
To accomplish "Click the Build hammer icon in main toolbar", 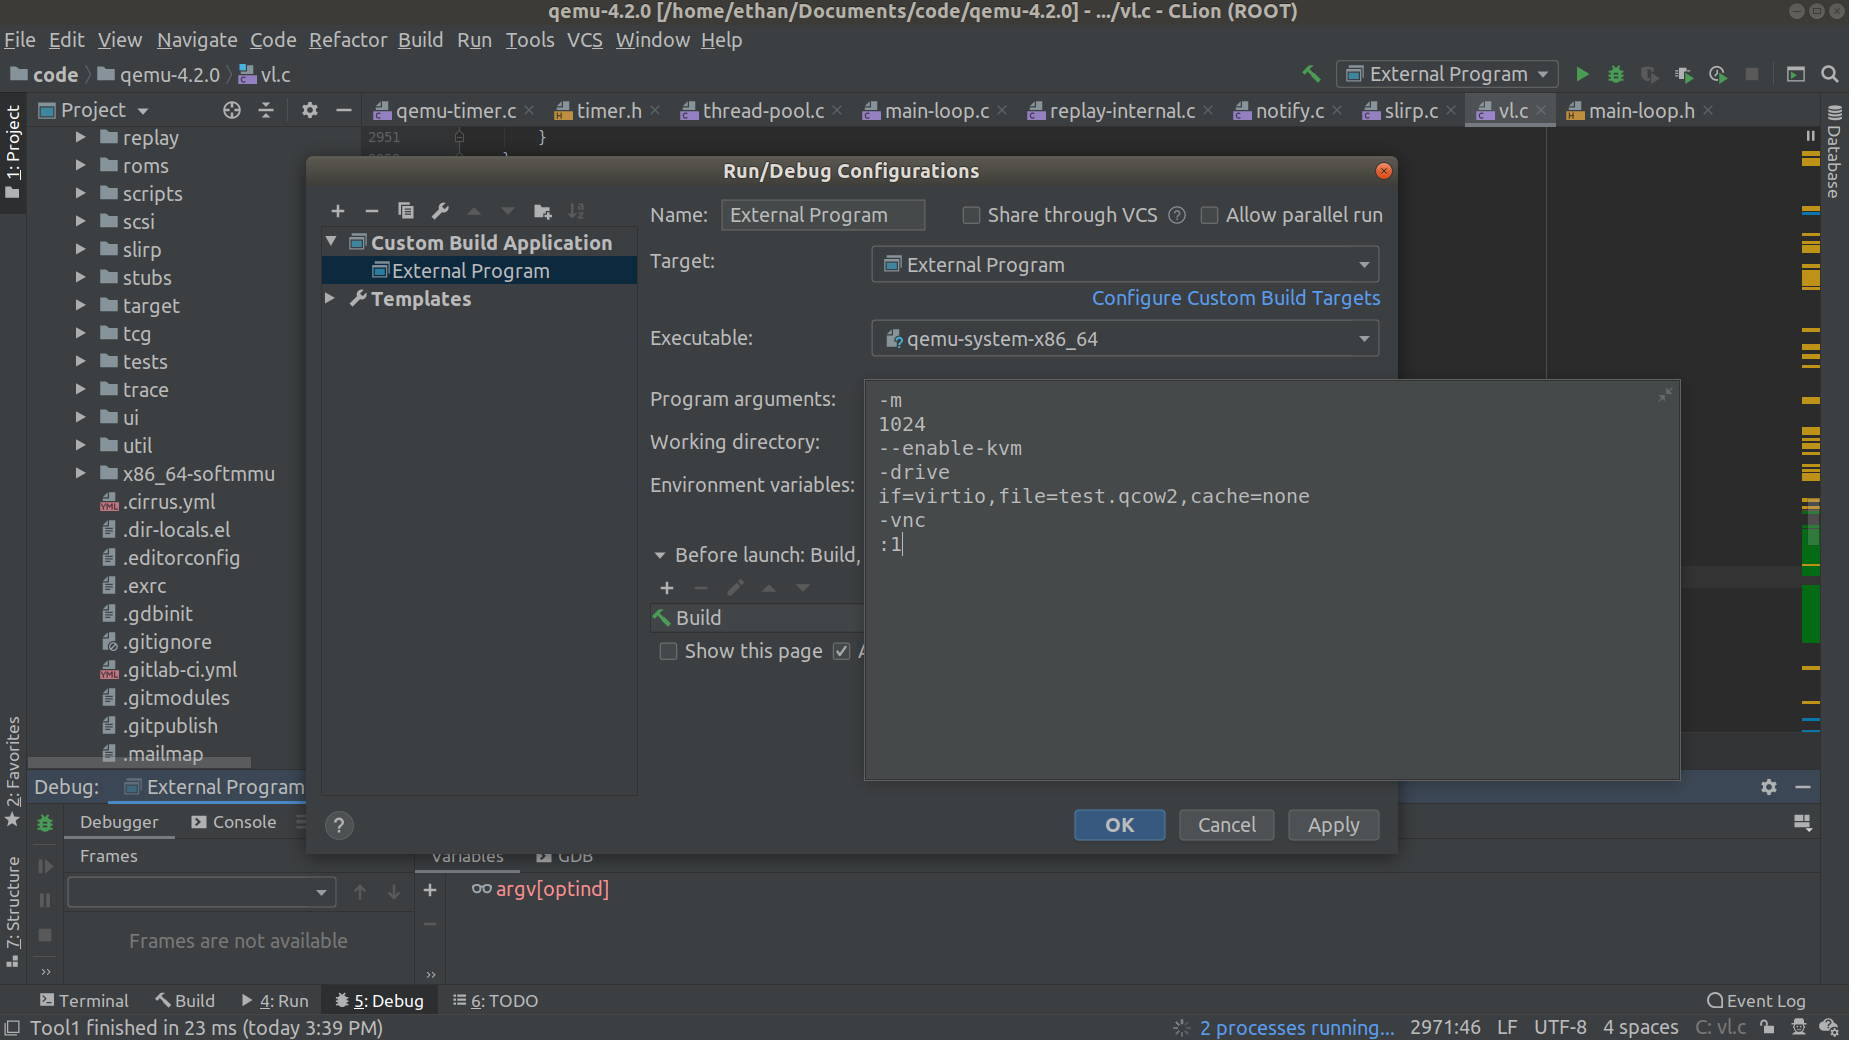I will [x=1311, y=74].
